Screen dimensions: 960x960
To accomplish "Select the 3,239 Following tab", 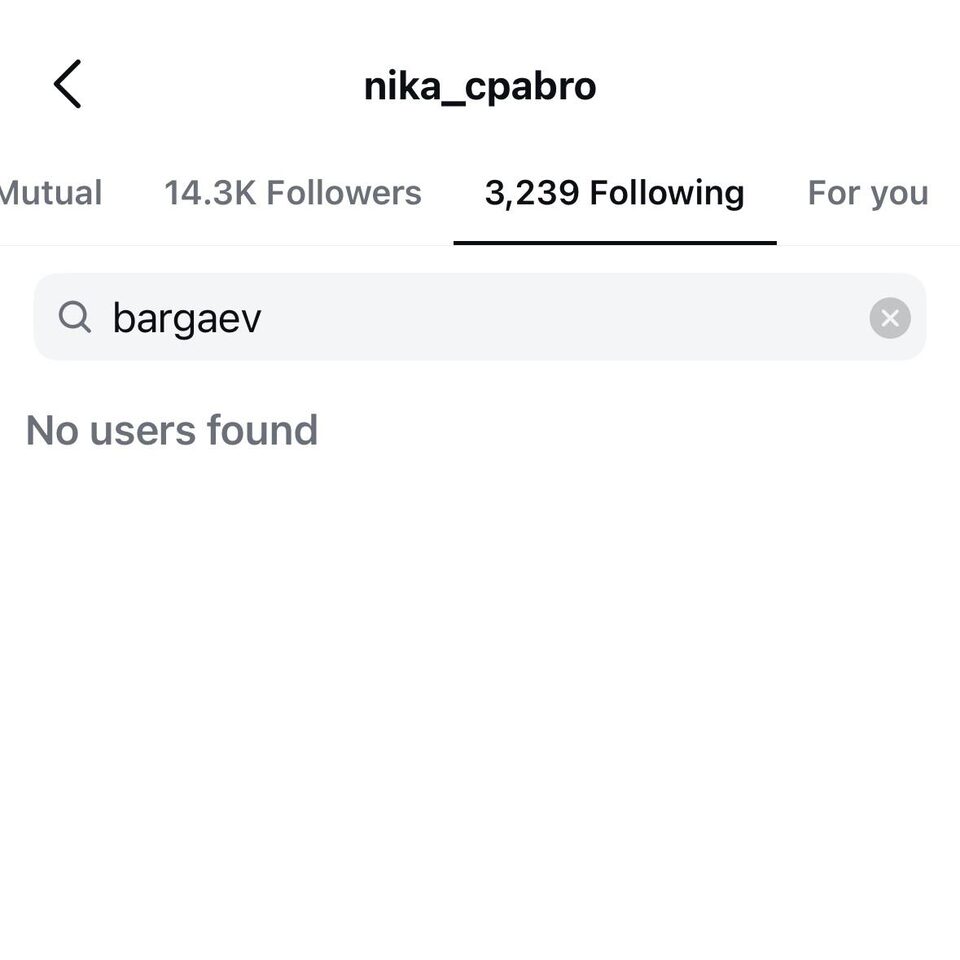I will [614, 193].
